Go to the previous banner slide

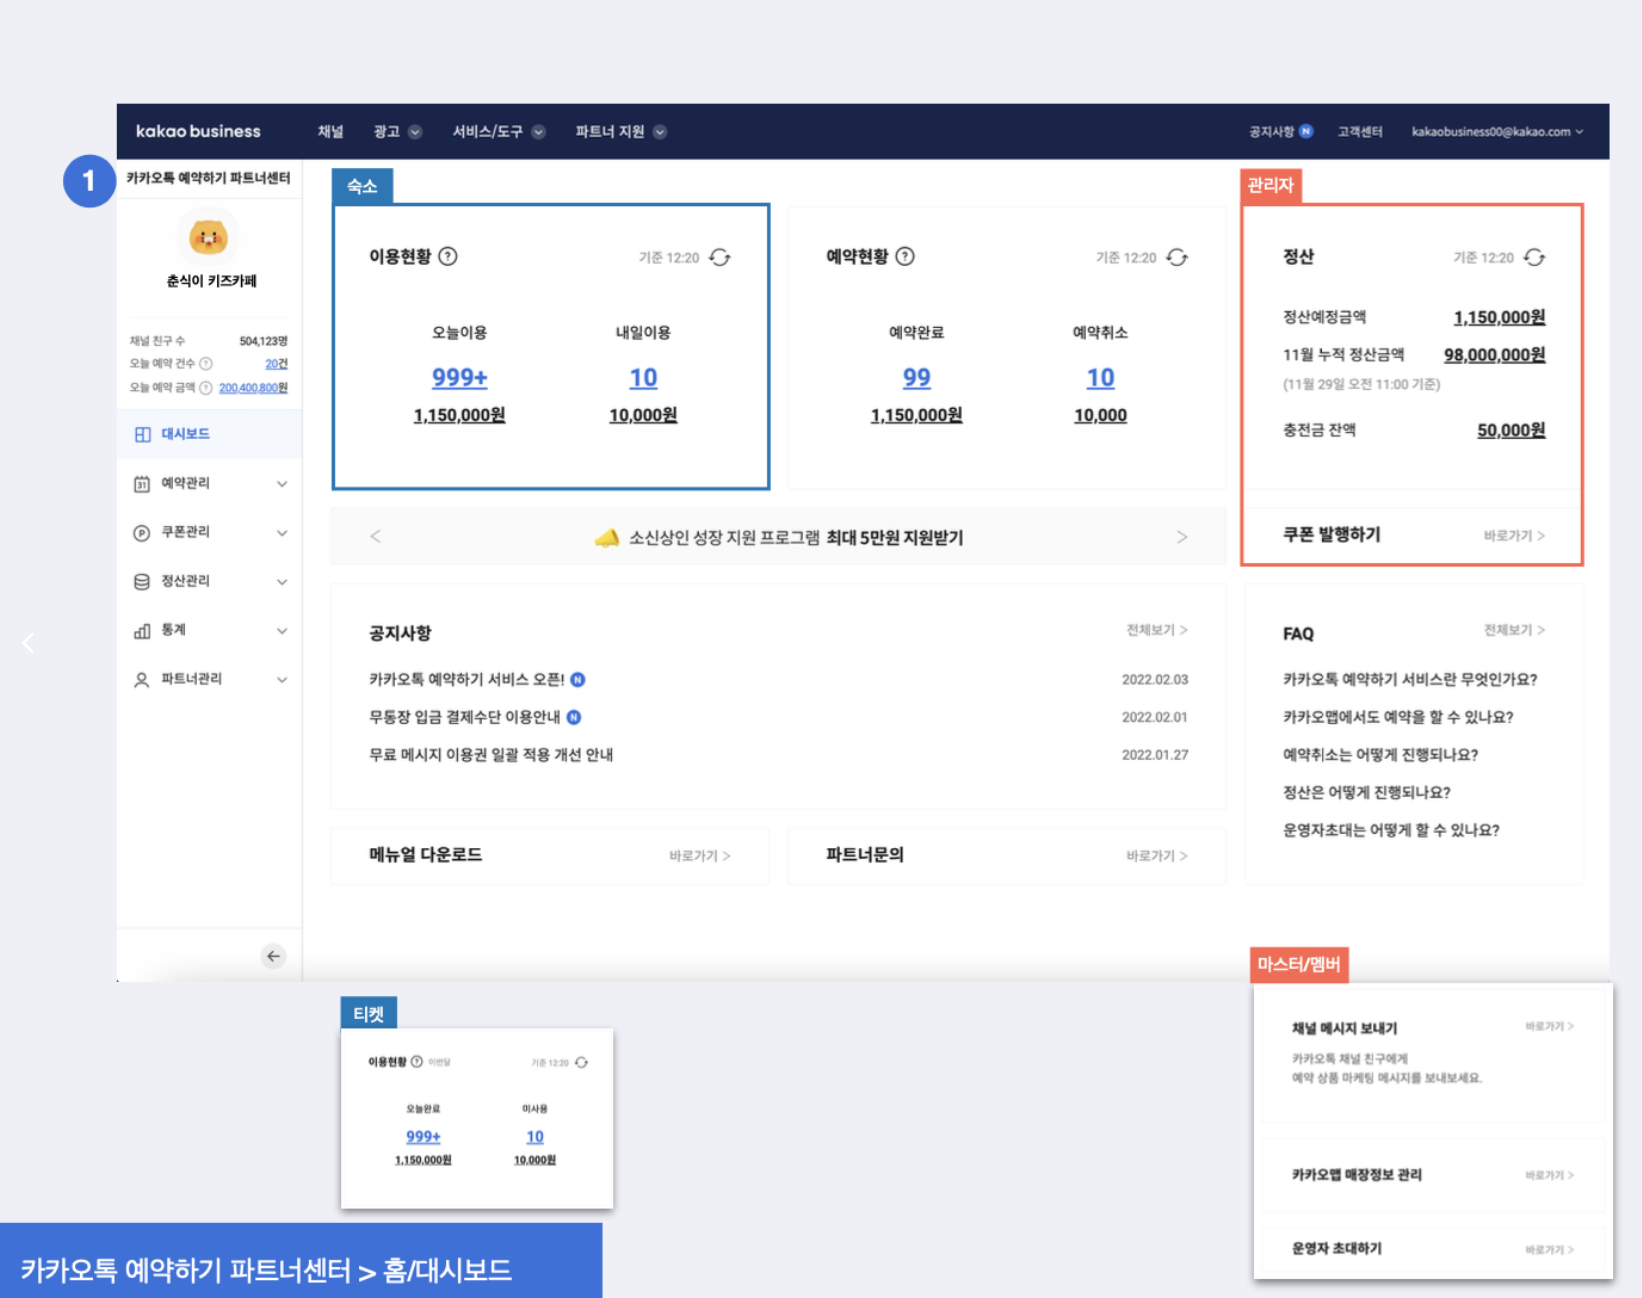click(x=376, y=537)
